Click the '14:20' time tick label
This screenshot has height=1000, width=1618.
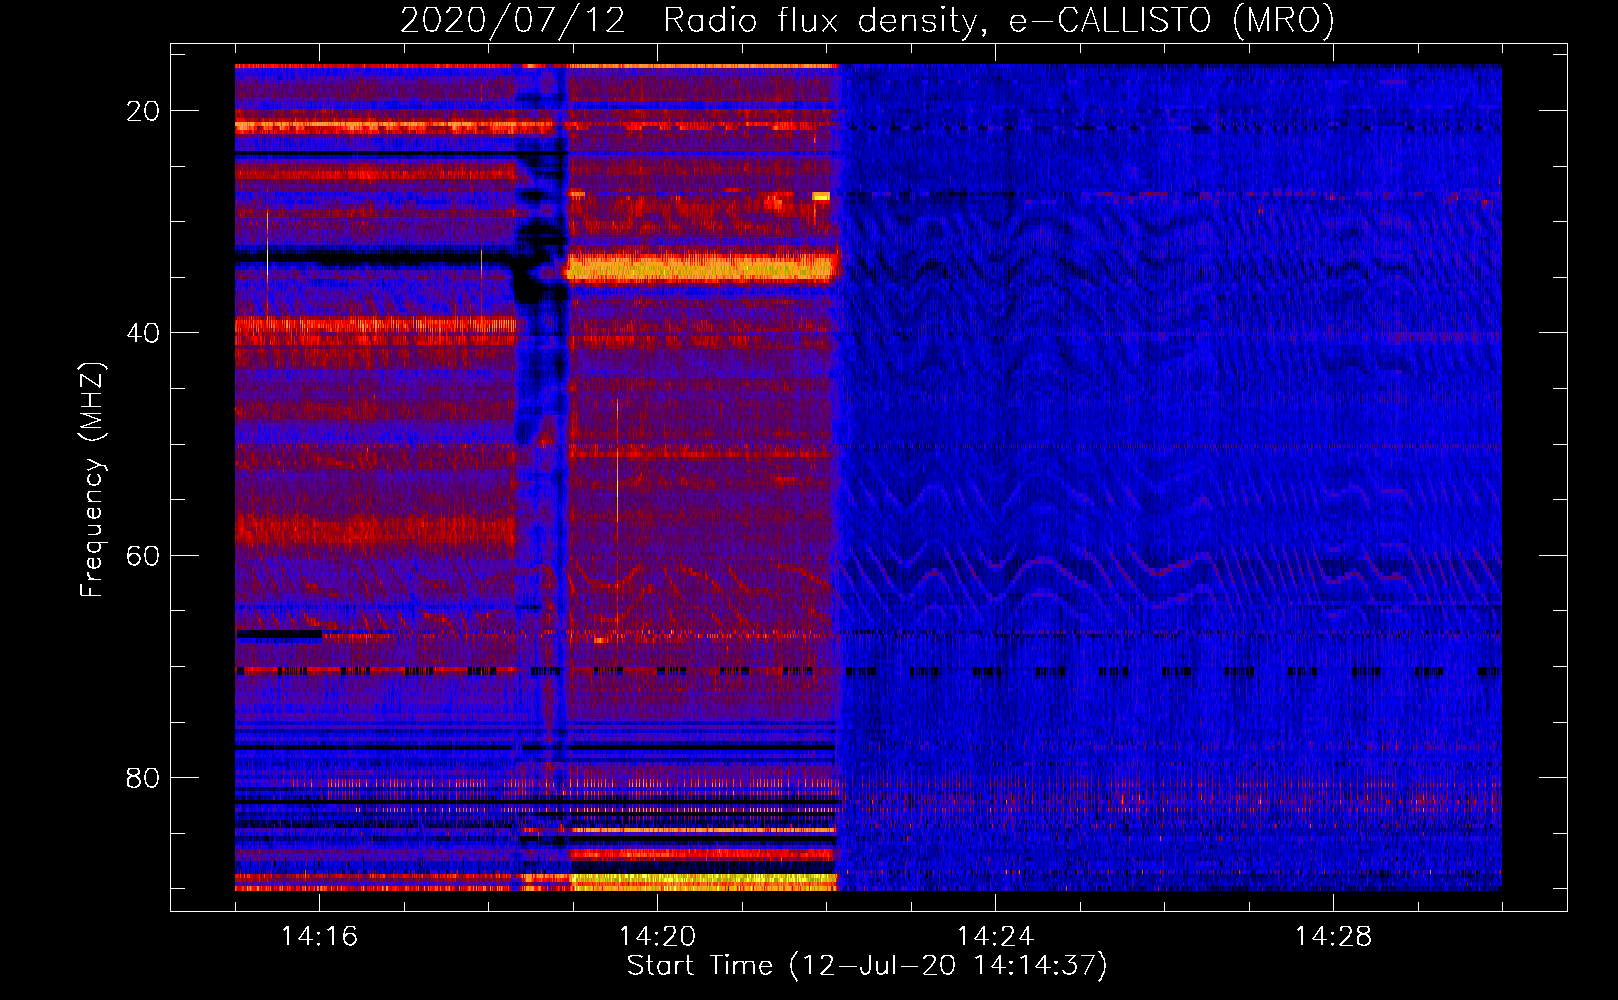click(657, 937)
